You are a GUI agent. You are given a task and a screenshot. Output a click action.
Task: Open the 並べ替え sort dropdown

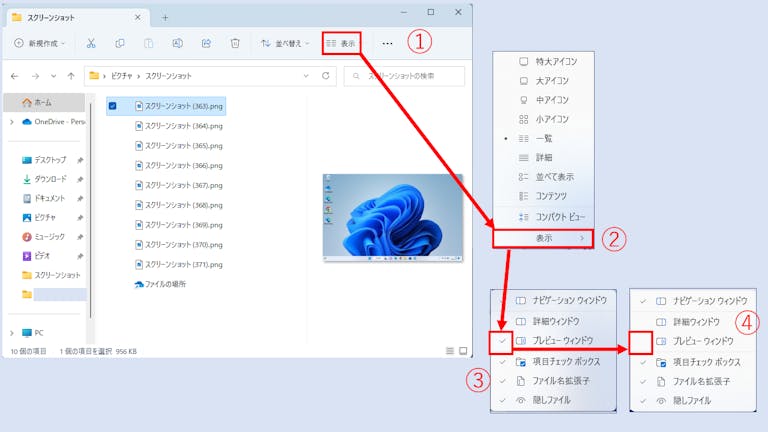285,43
